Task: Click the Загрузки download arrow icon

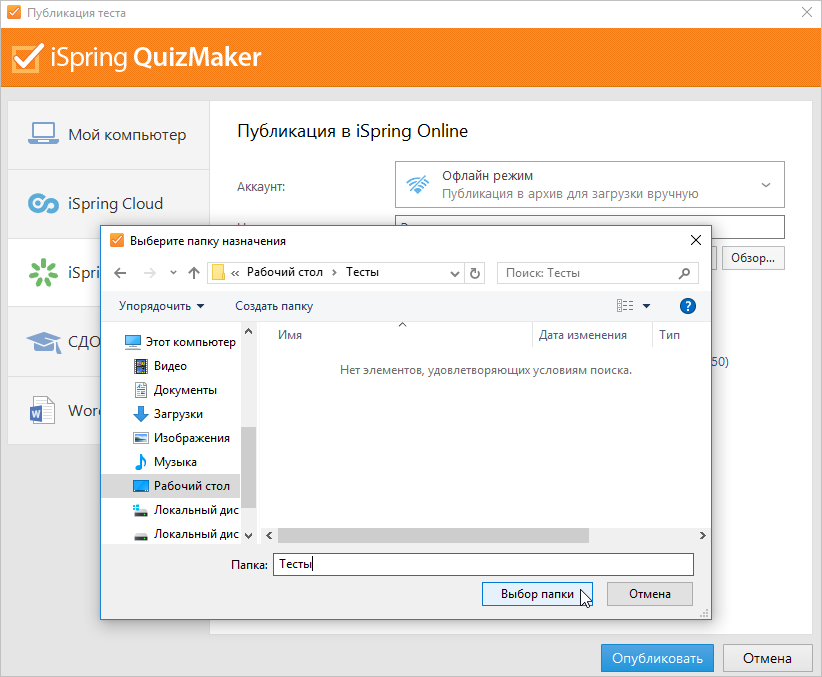Action: (x=140, y=414)
